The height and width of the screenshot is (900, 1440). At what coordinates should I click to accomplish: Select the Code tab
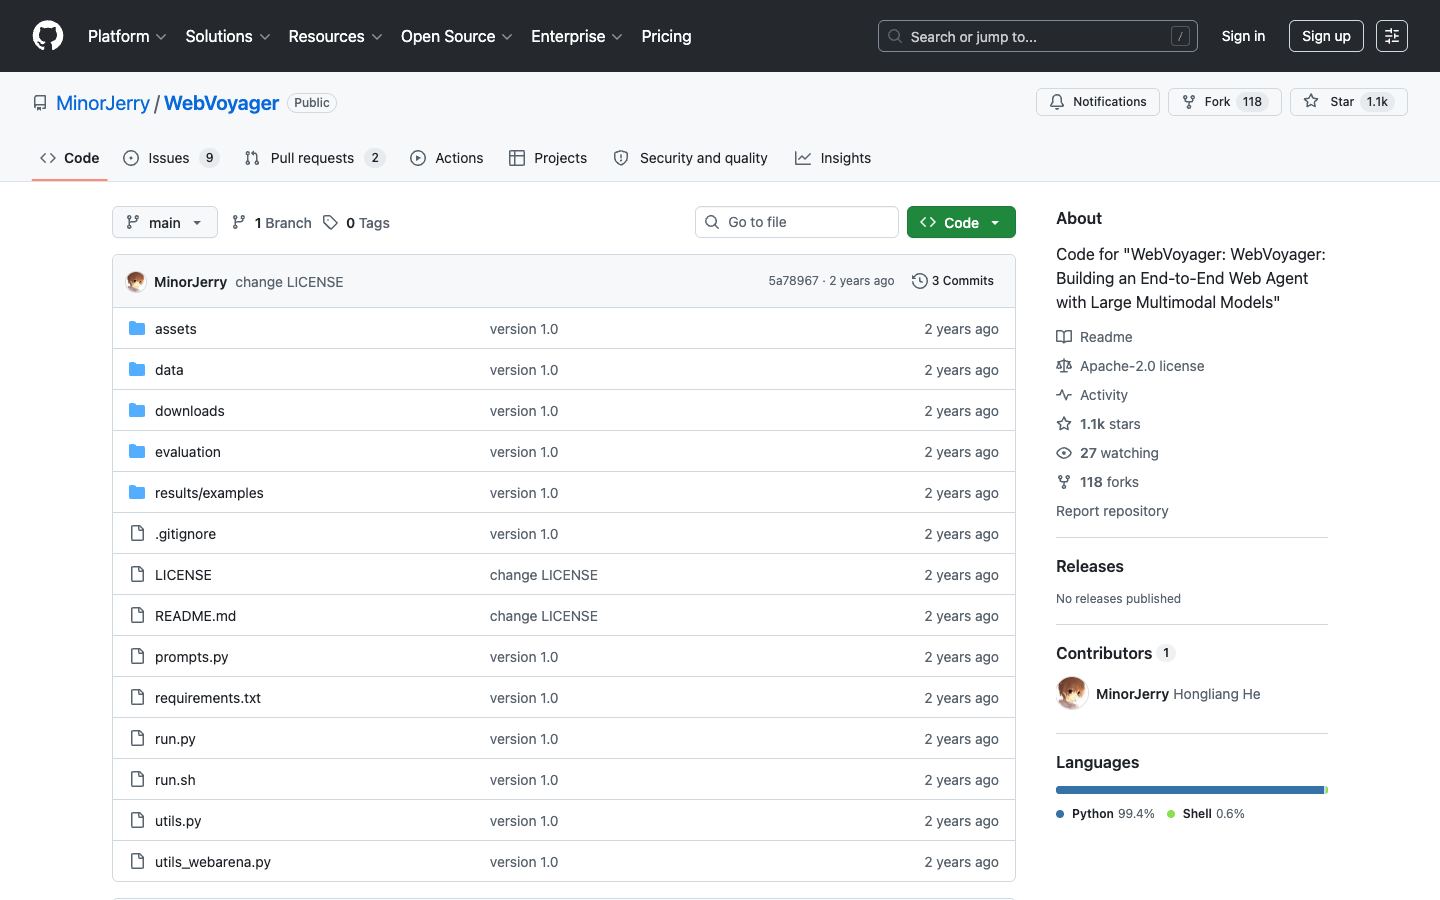(x=70, y=158)
